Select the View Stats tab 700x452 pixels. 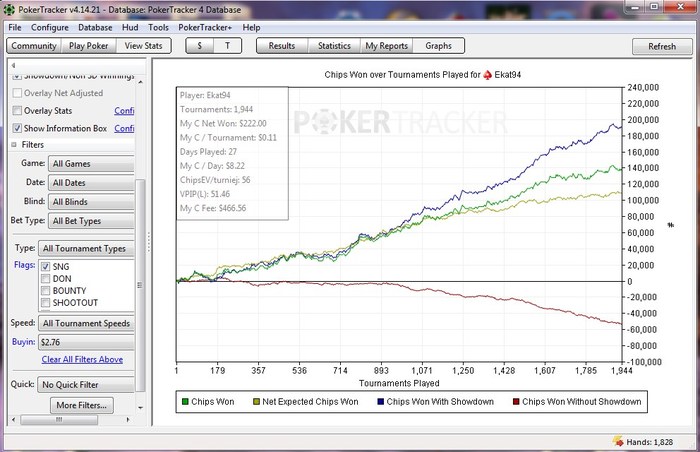[x=143, y=46]
